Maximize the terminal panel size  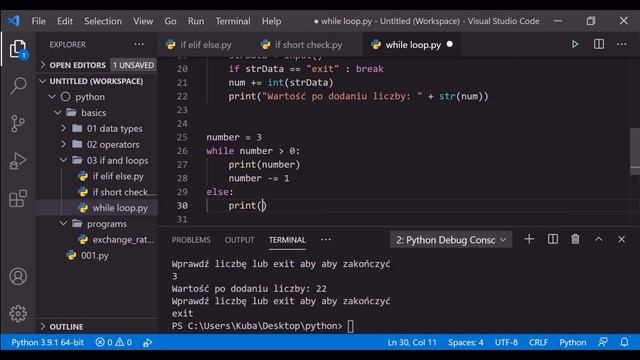click(x=598, y=239)
